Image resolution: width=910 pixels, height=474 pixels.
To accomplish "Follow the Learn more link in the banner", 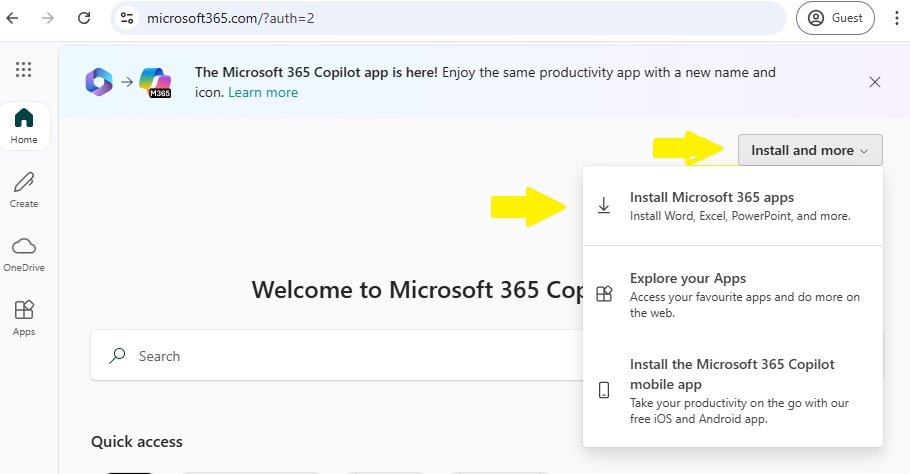I will tap(263, 92).
